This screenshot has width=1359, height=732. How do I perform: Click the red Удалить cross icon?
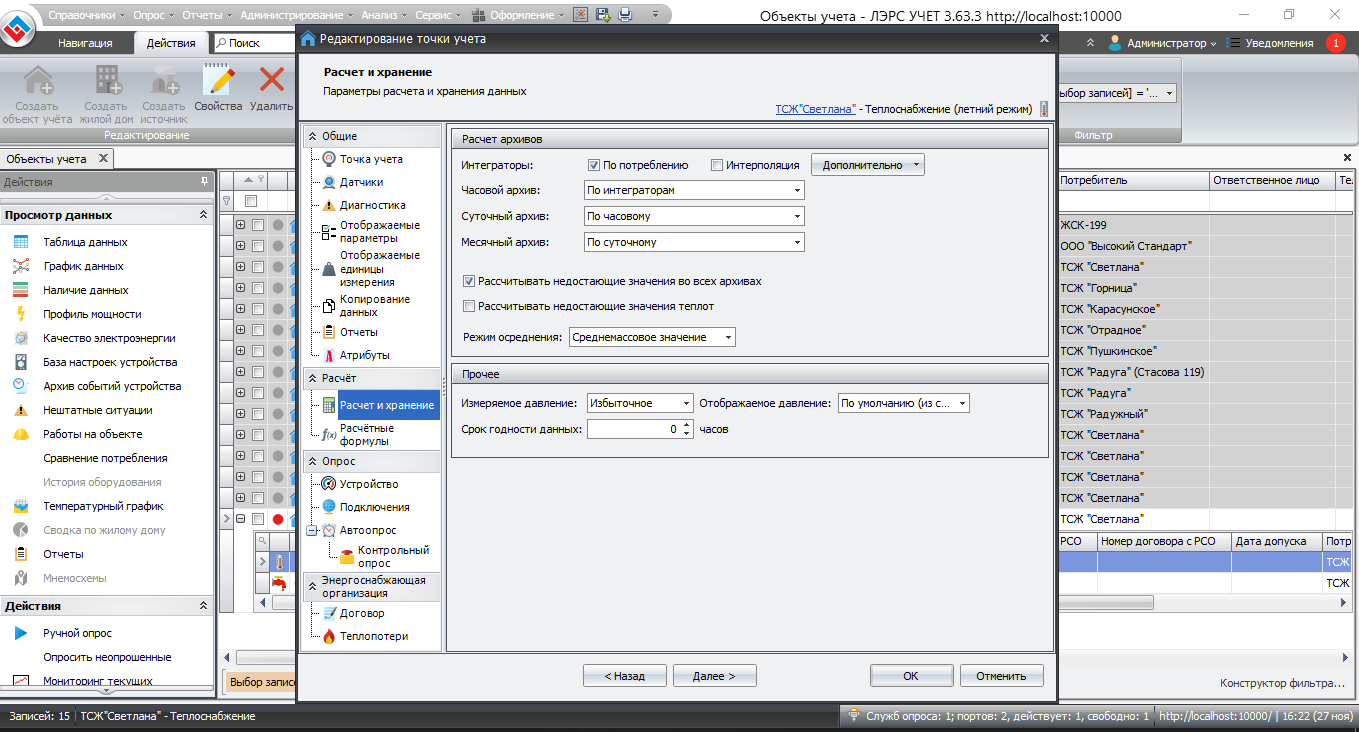click(x=271, y=82)
